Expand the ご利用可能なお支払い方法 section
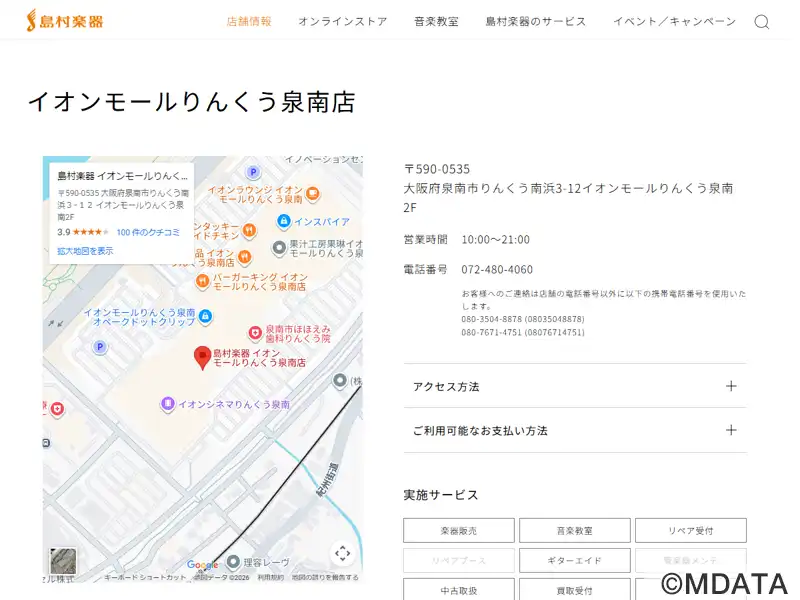This screenshot has width=800, height=600. click(x=575, y=430)
